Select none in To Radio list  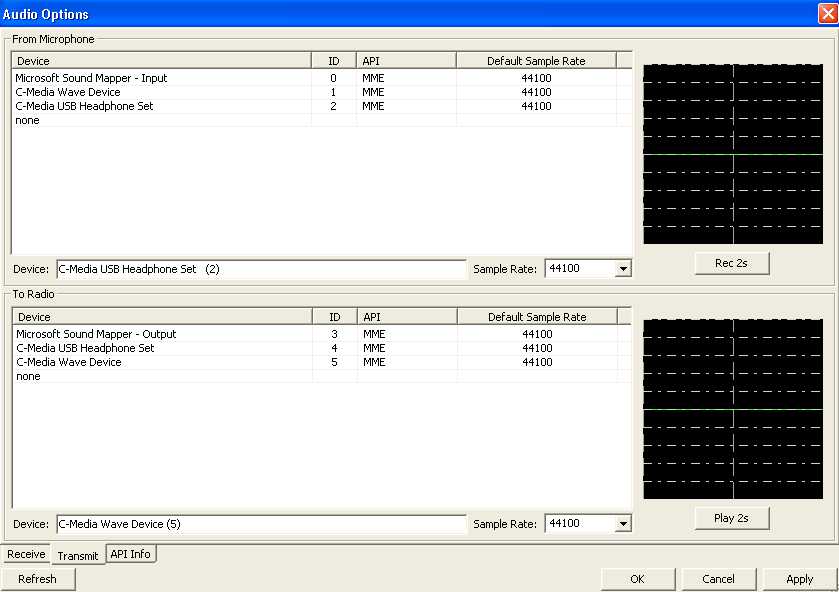tap(321, 376)
